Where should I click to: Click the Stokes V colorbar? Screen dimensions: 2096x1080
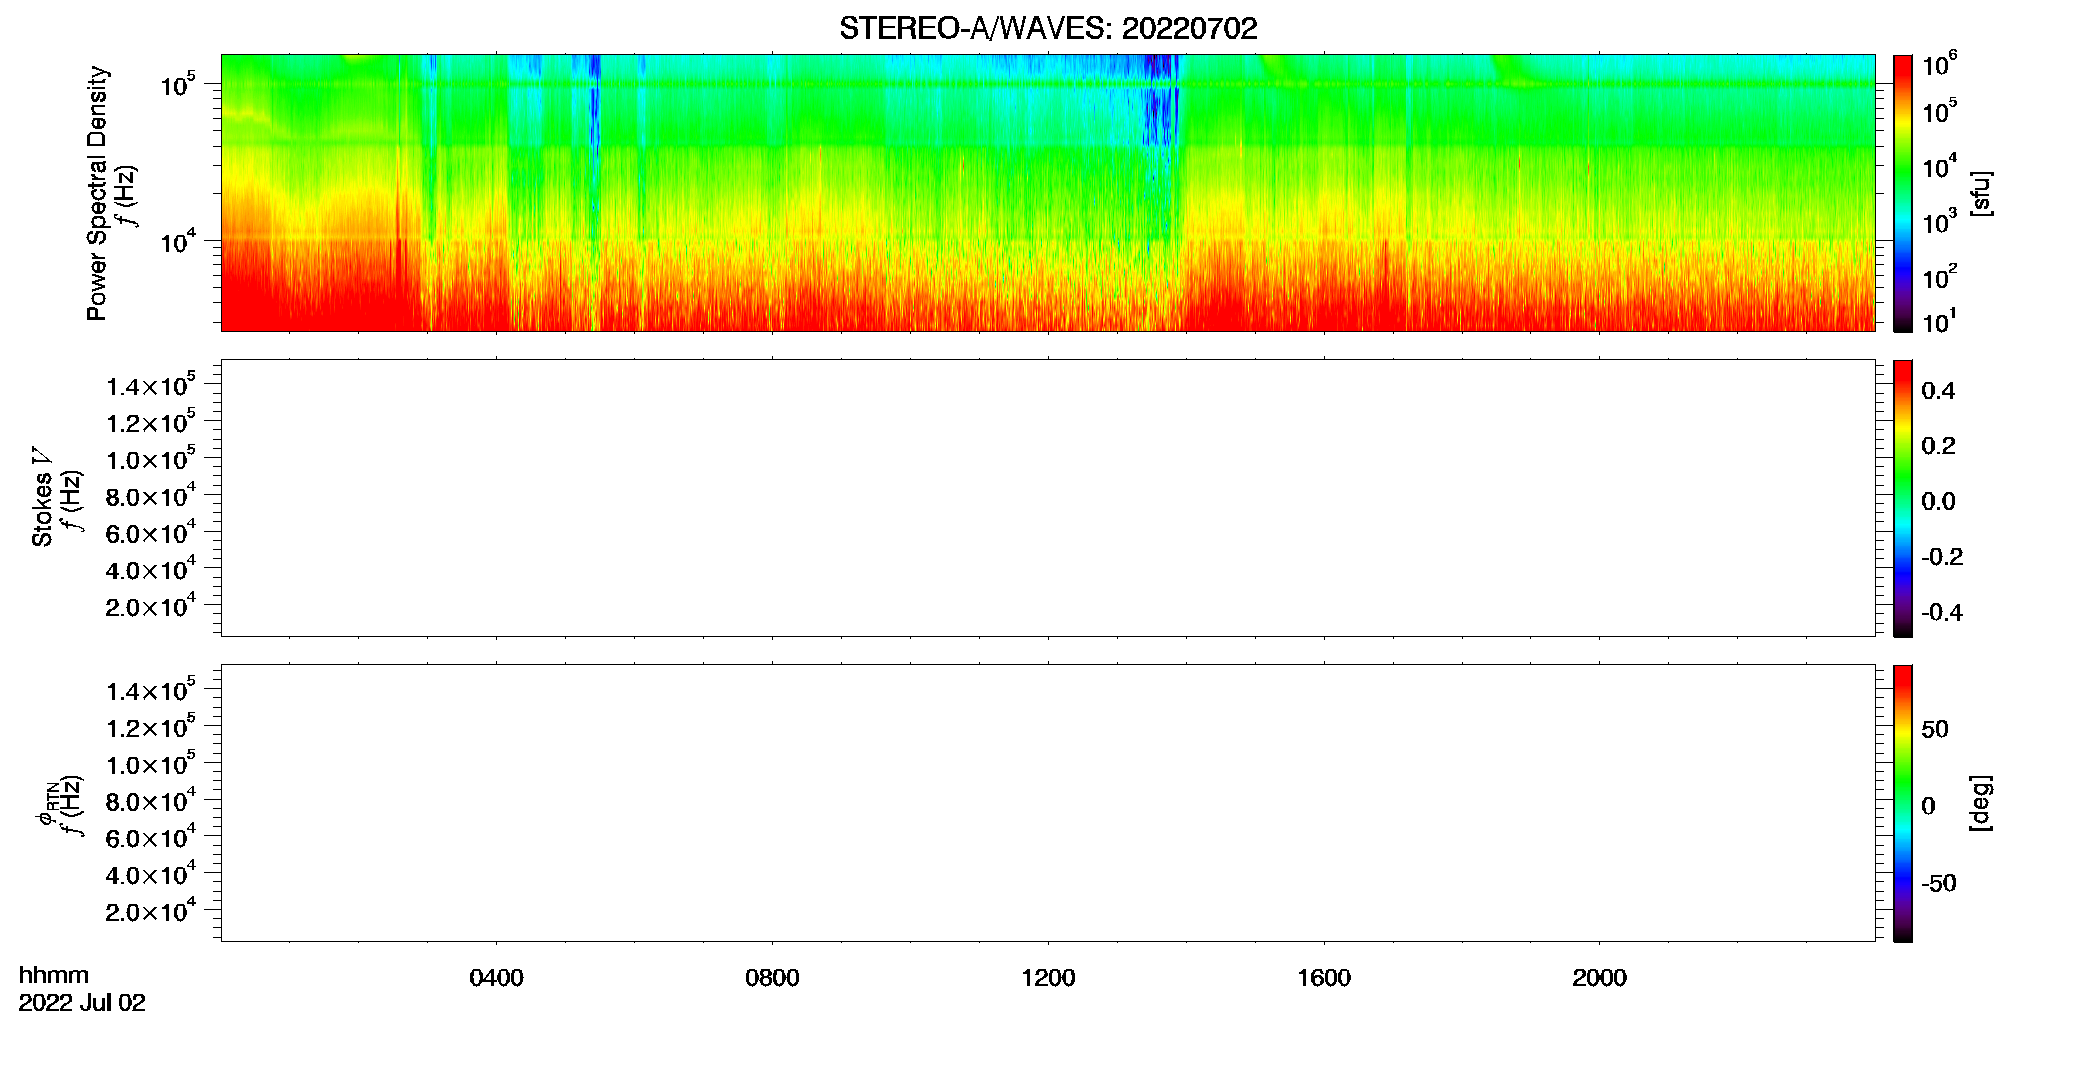pos(1903,498)
